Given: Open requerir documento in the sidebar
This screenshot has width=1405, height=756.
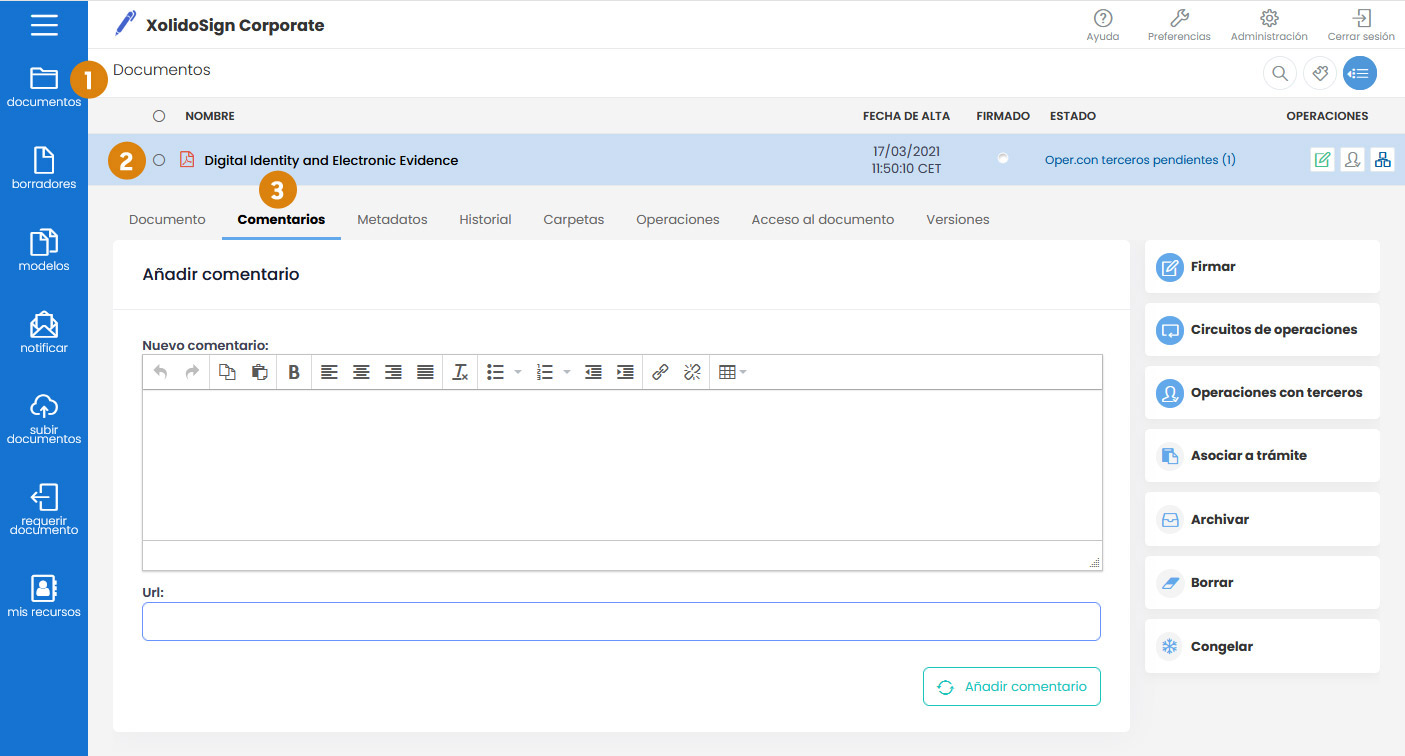Looking at the screenshot, I should point(44,509).
